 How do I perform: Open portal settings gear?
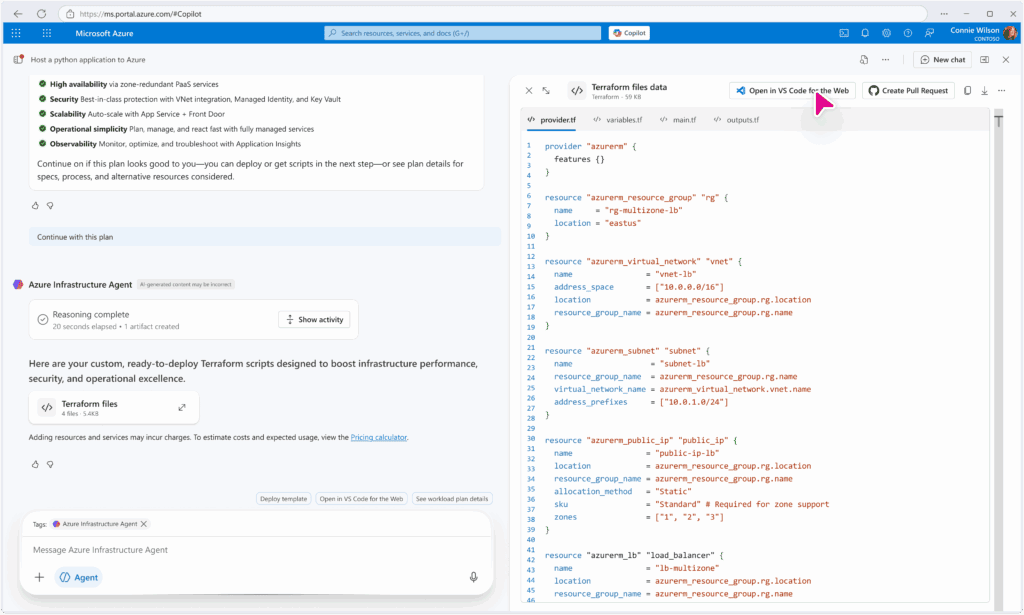click(886, 33)
